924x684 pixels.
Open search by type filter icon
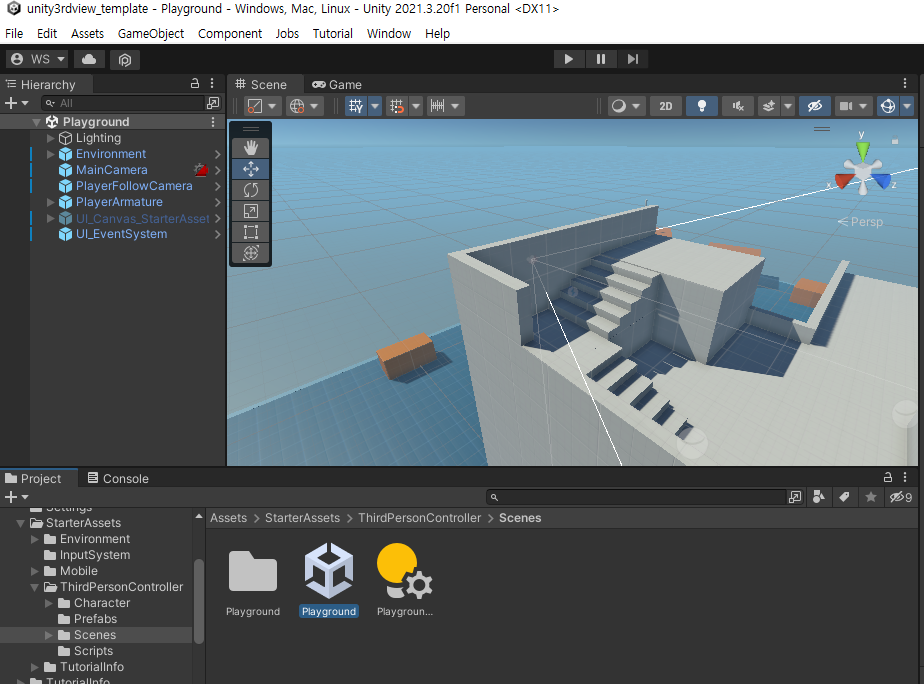click(x=819, y=497)
